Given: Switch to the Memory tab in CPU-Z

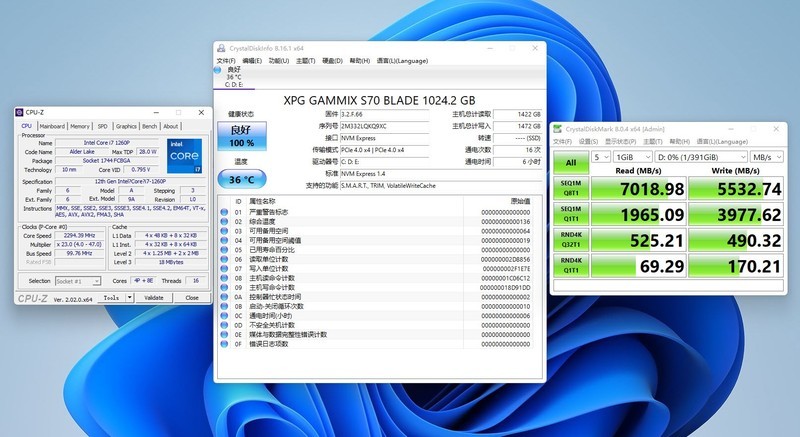Looking at the screenshot, I should 80,126.
